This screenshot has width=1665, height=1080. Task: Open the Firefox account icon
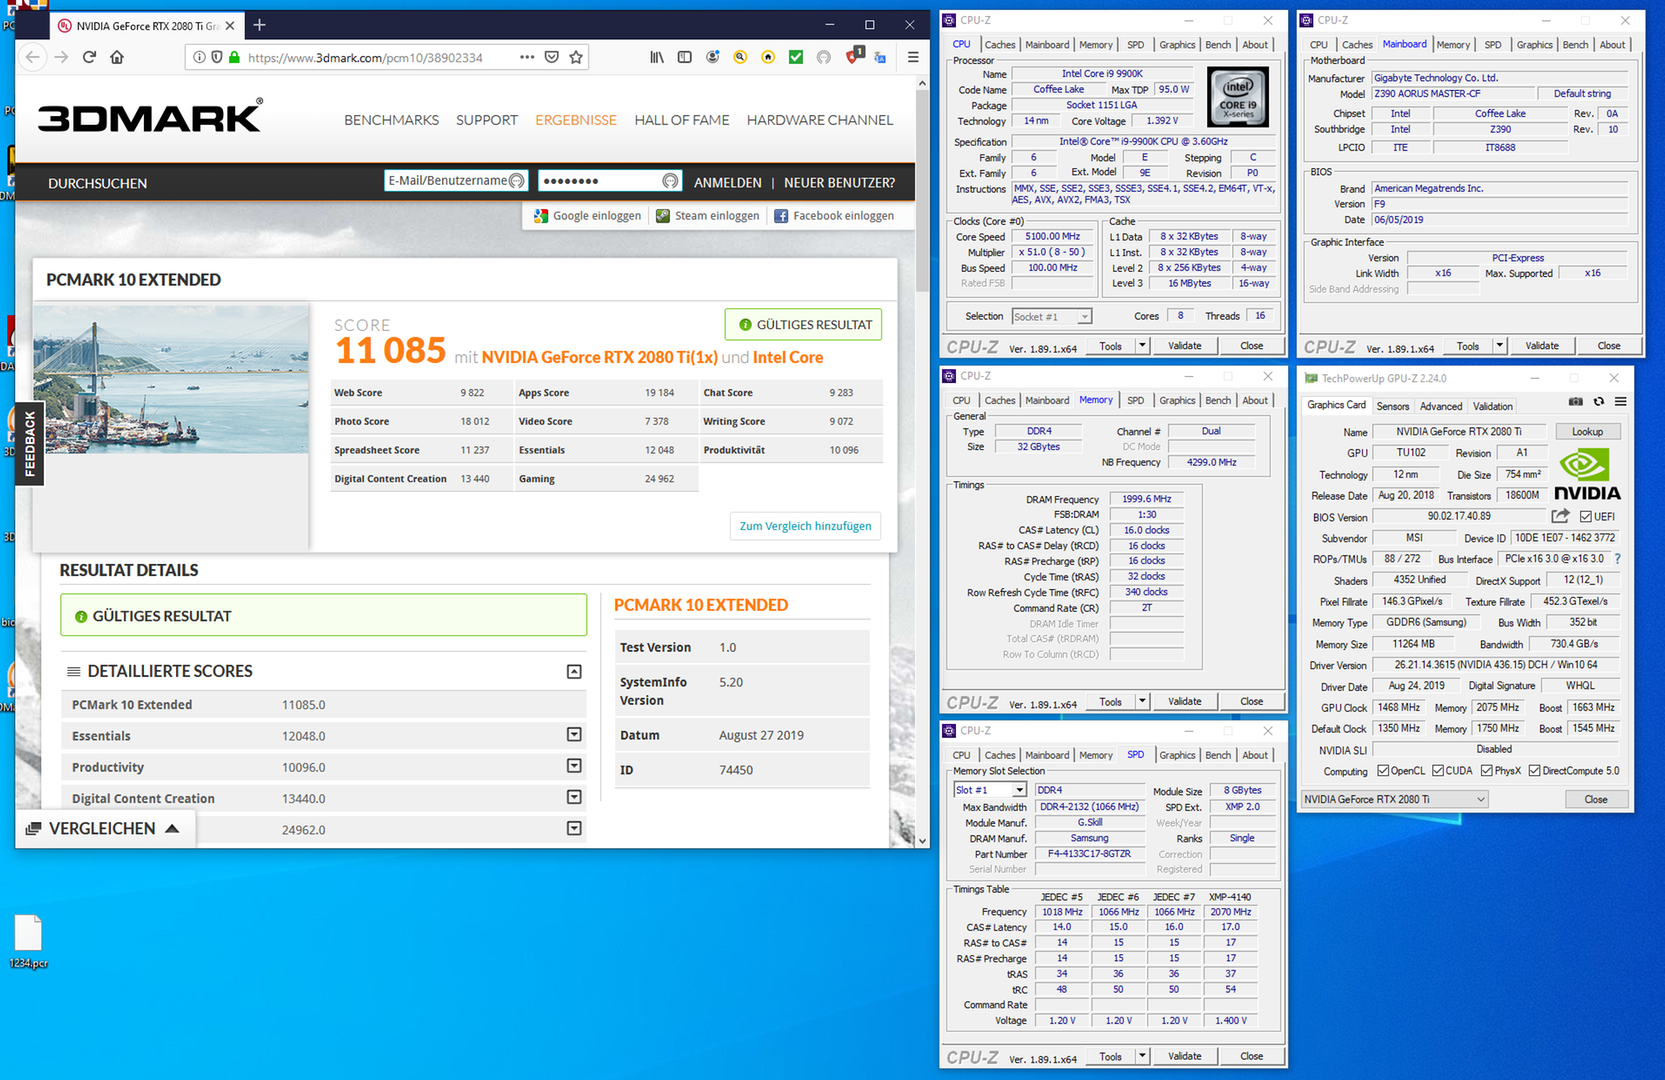tap(712, 57)
